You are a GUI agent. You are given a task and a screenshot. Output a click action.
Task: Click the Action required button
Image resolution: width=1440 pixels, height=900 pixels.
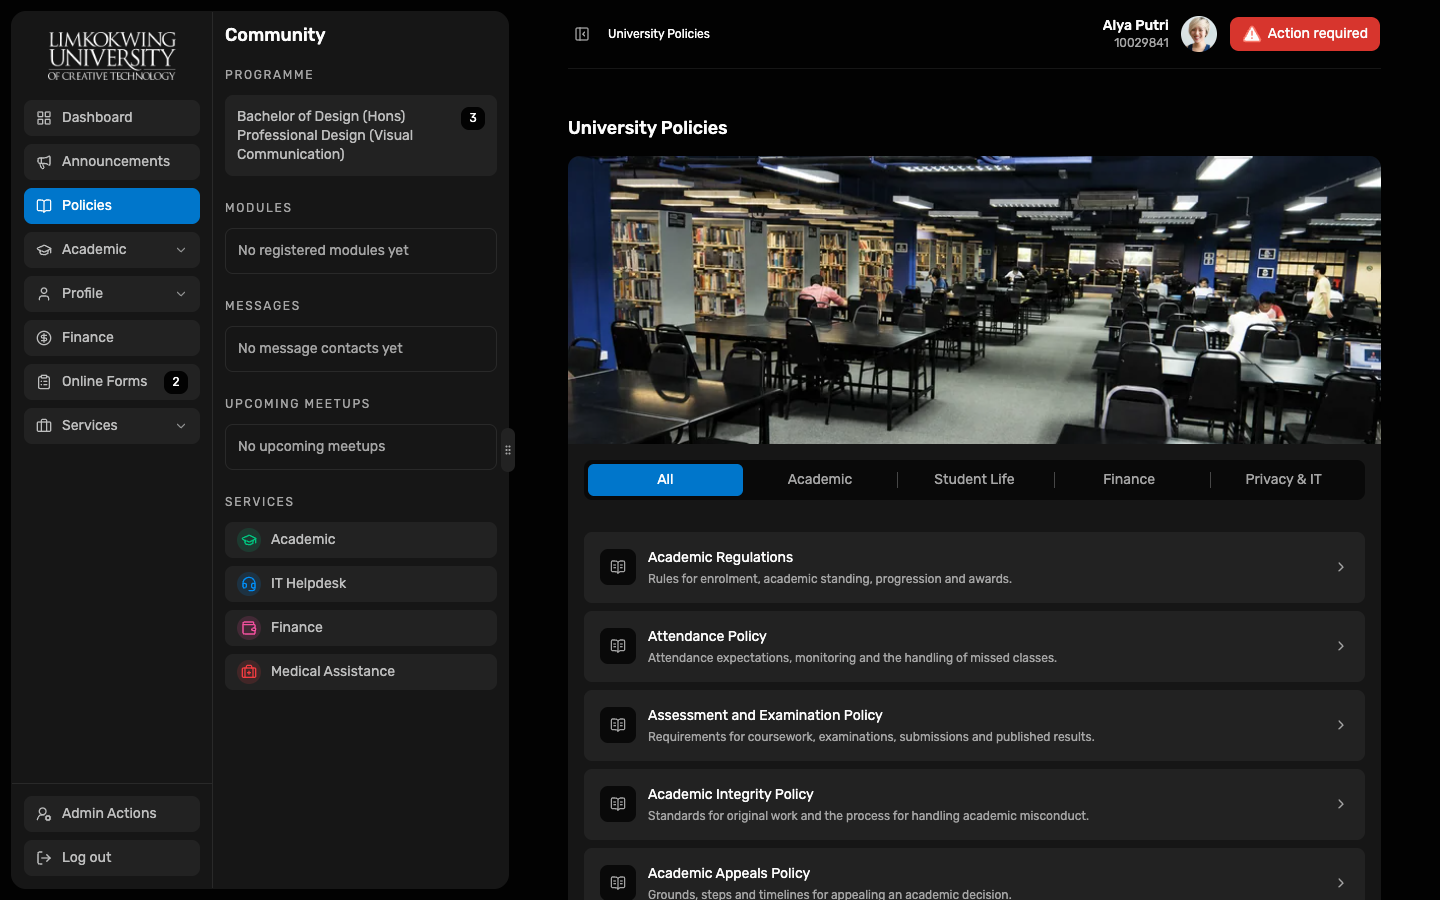click(1305, 34)
